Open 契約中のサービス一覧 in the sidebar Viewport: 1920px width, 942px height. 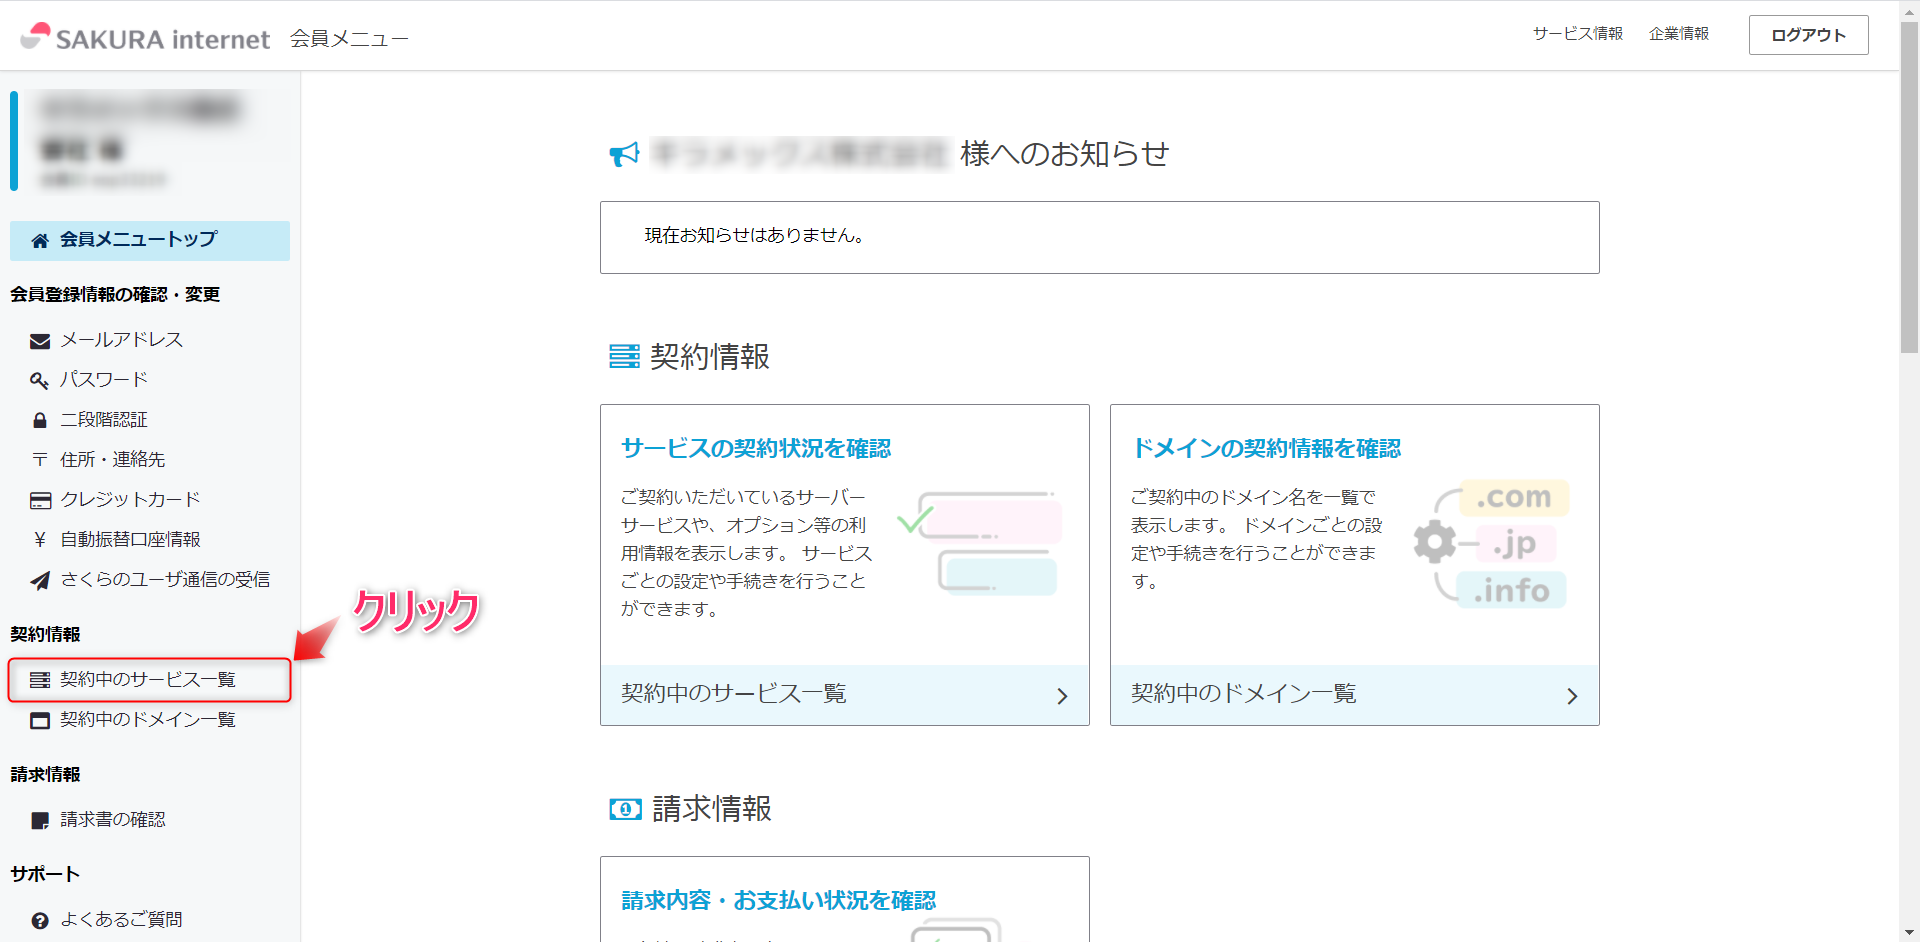[147, 680]
